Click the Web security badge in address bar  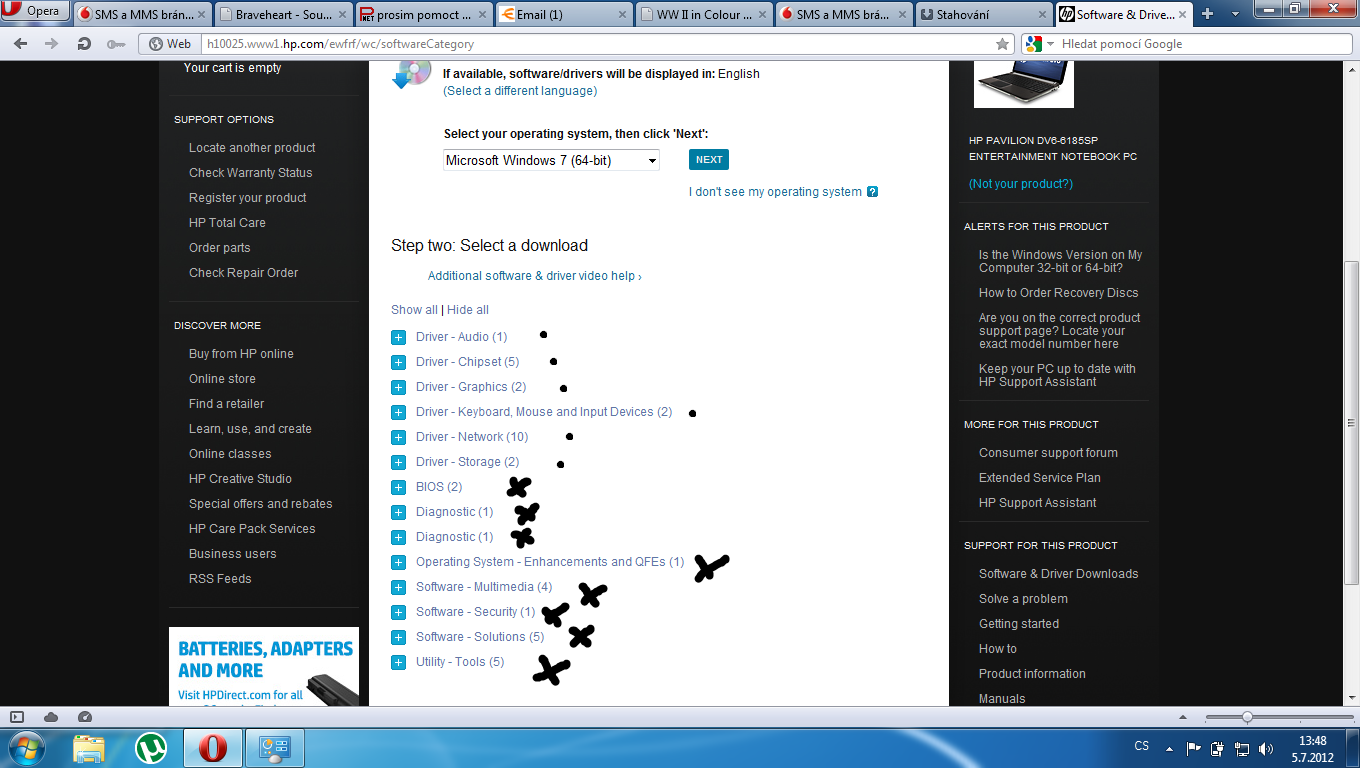point(168,44)
